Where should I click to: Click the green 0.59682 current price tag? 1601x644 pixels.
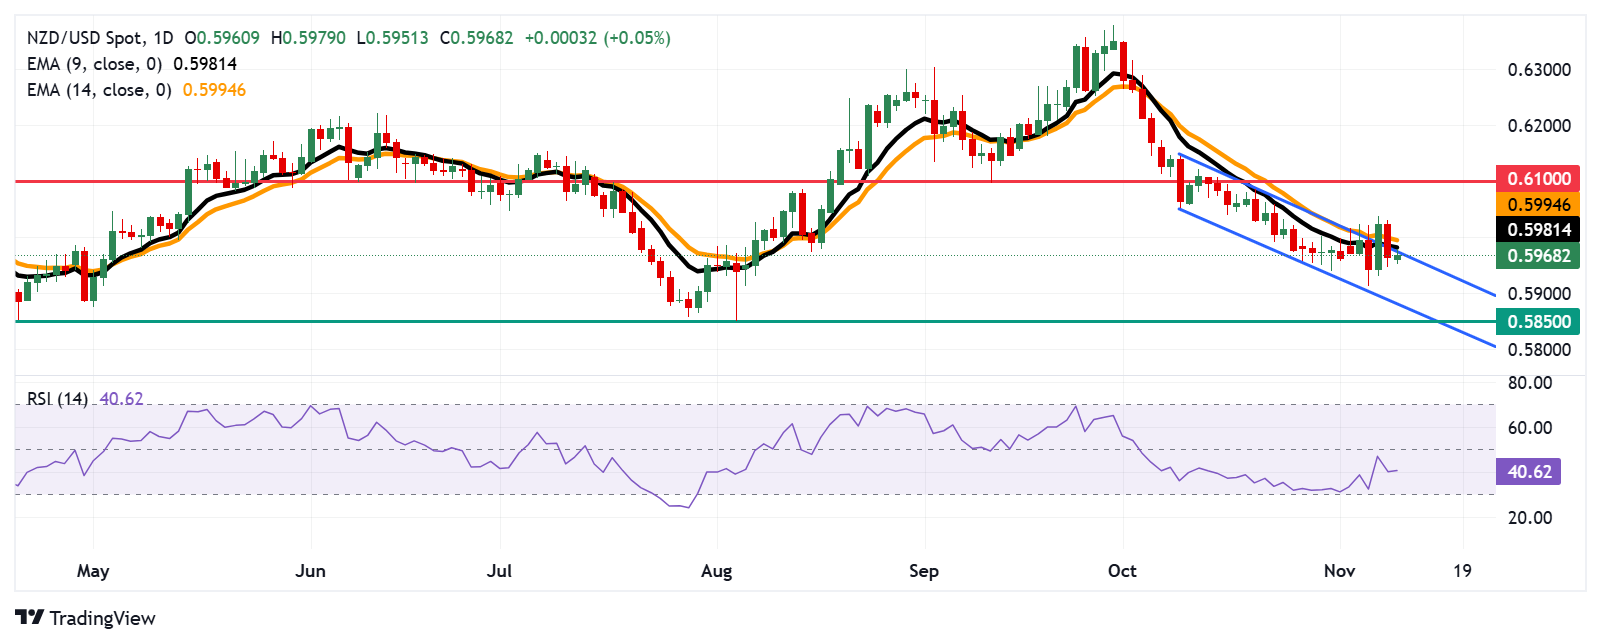click(x=1538, y=256)
